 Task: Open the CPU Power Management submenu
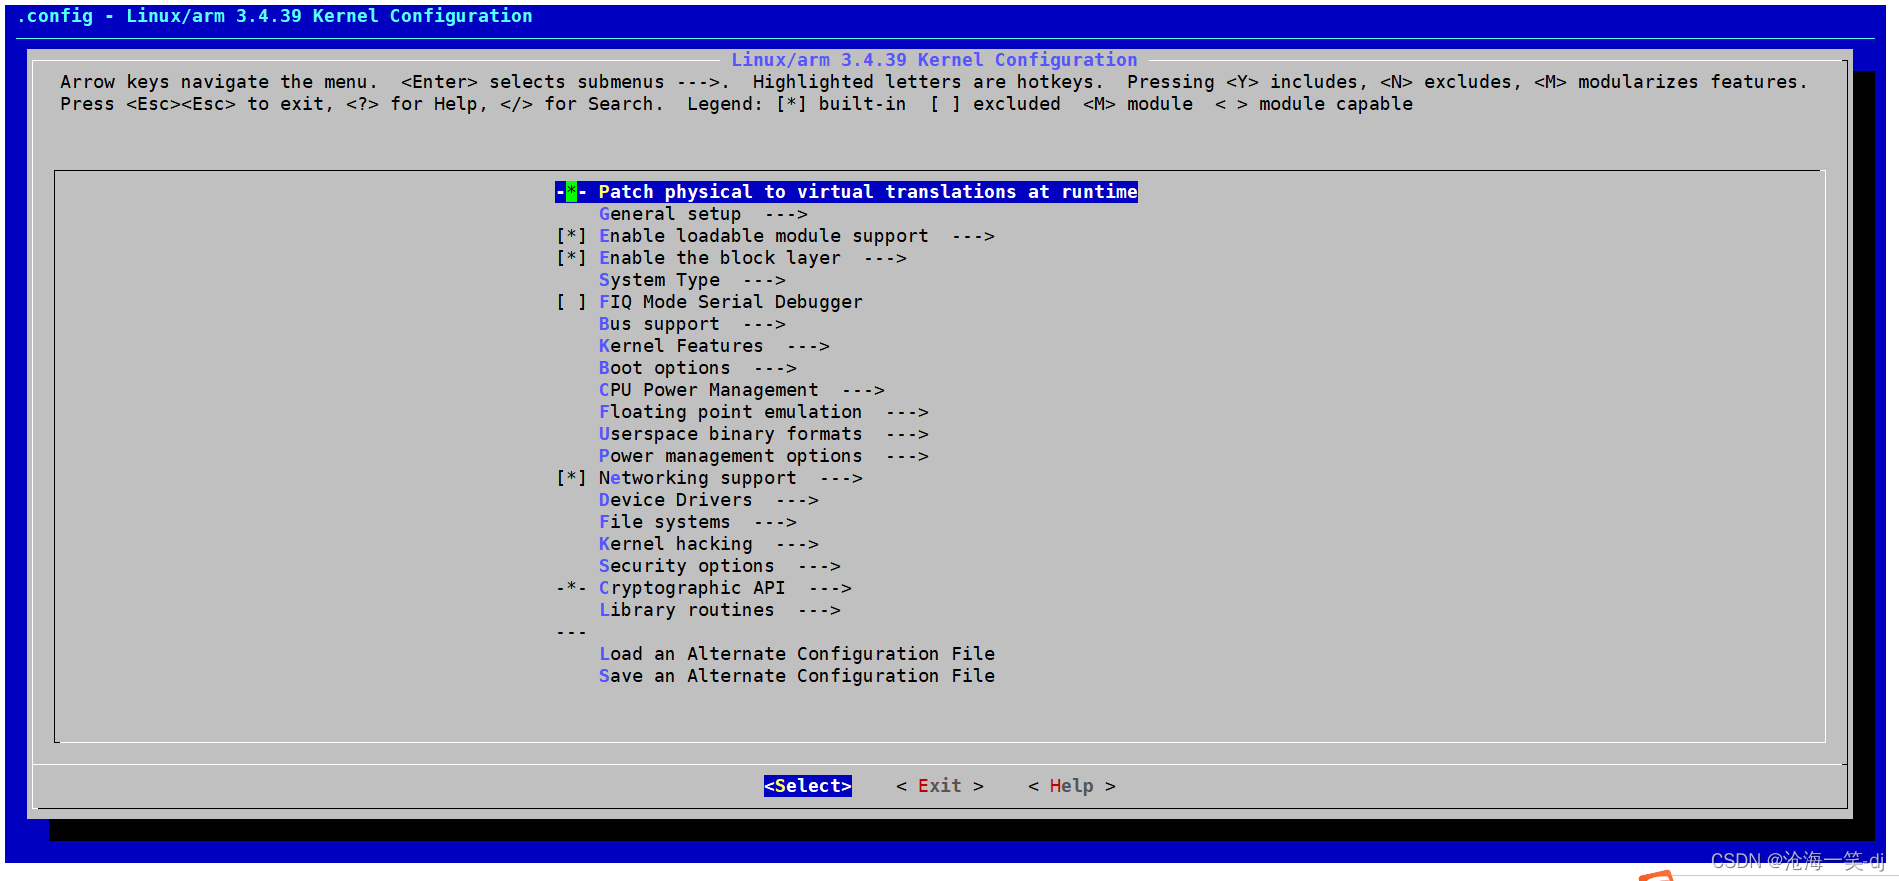(x=742, y=390)
